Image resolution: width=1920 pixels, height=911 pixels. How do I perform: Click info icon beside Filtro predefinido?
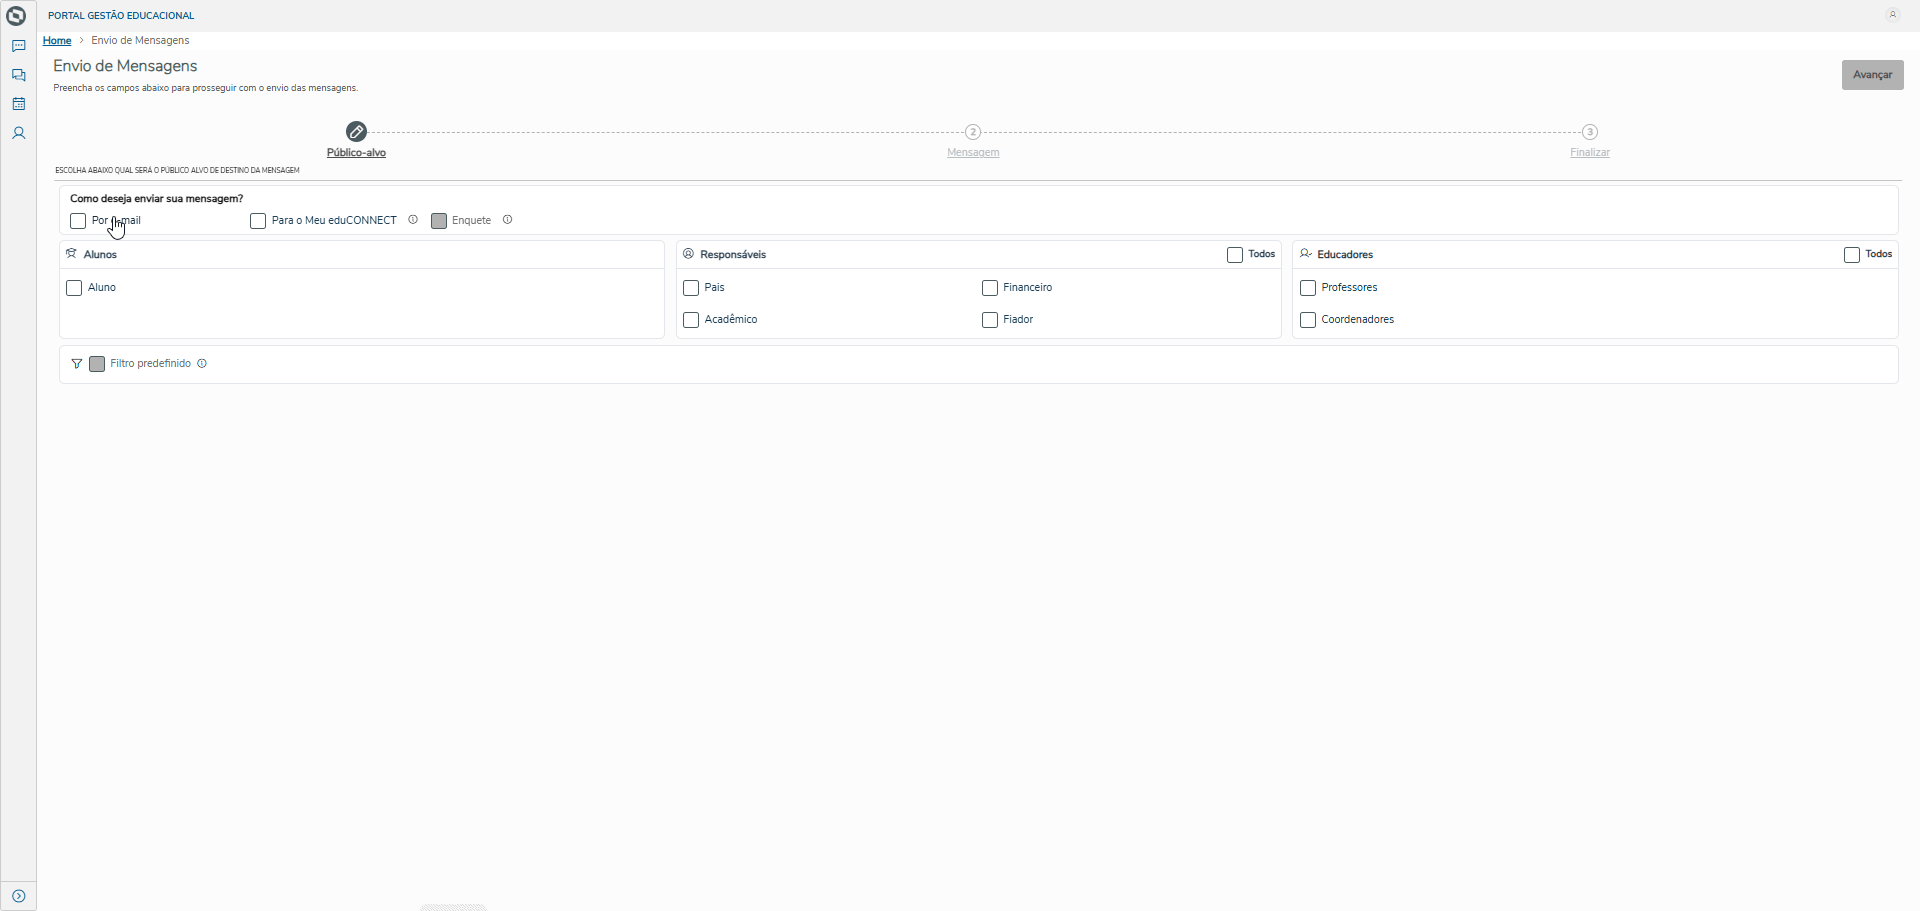coord(202,364)
